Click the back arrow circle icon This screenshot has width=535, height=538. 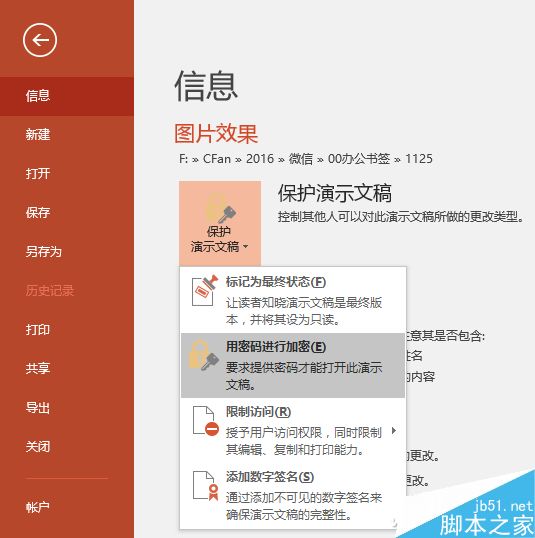(x=40, y=40)
